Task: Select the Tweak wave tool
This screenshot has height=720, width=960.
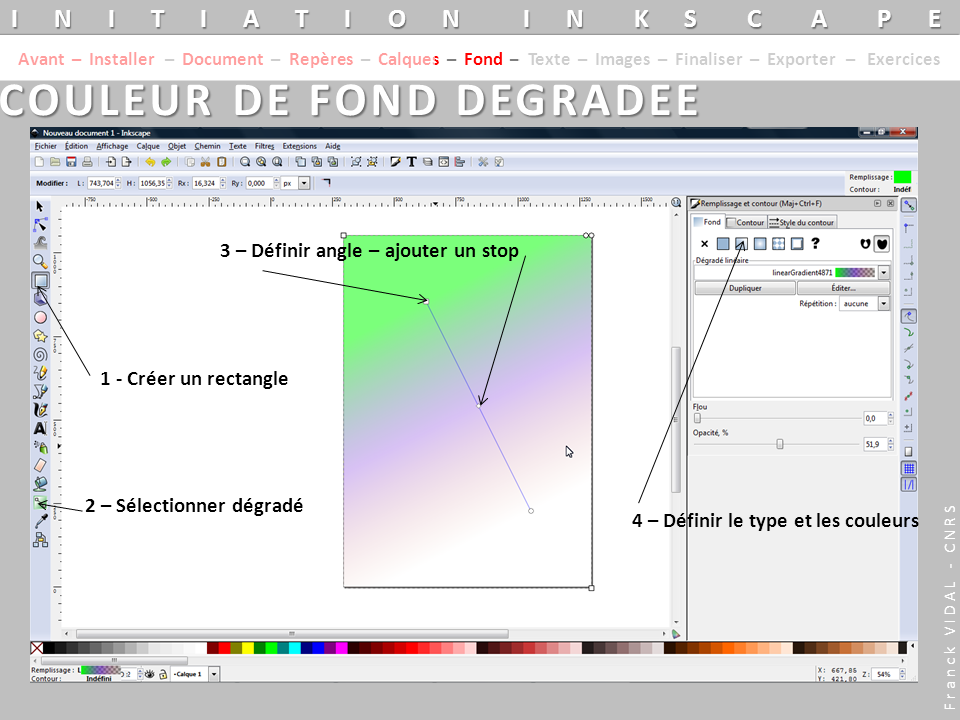Action: 40,242
